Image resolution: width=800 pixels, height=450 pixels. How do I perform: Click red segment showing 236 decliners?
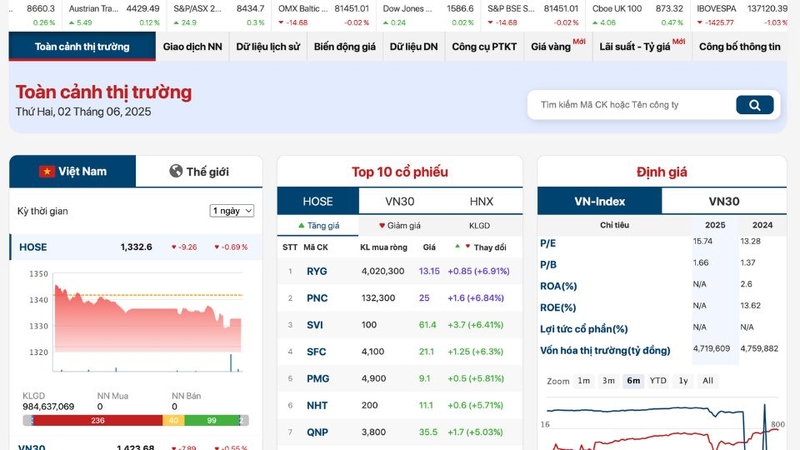(98, 420)
